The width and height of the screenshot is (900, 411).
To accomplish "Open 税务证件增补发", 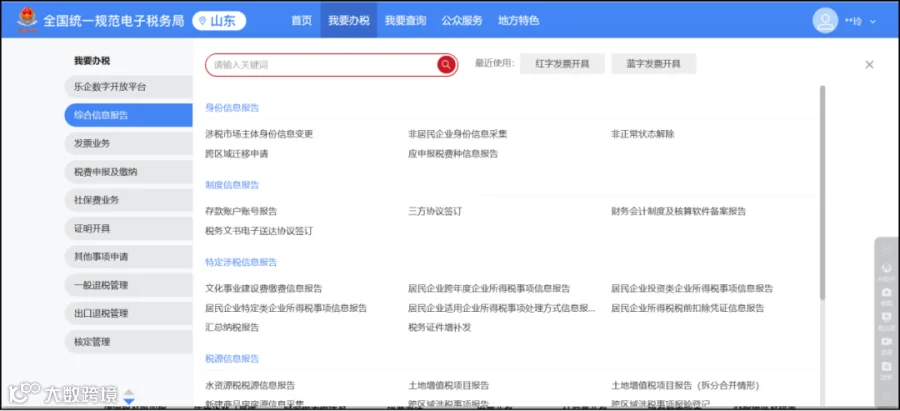I will tap(439, 328).
